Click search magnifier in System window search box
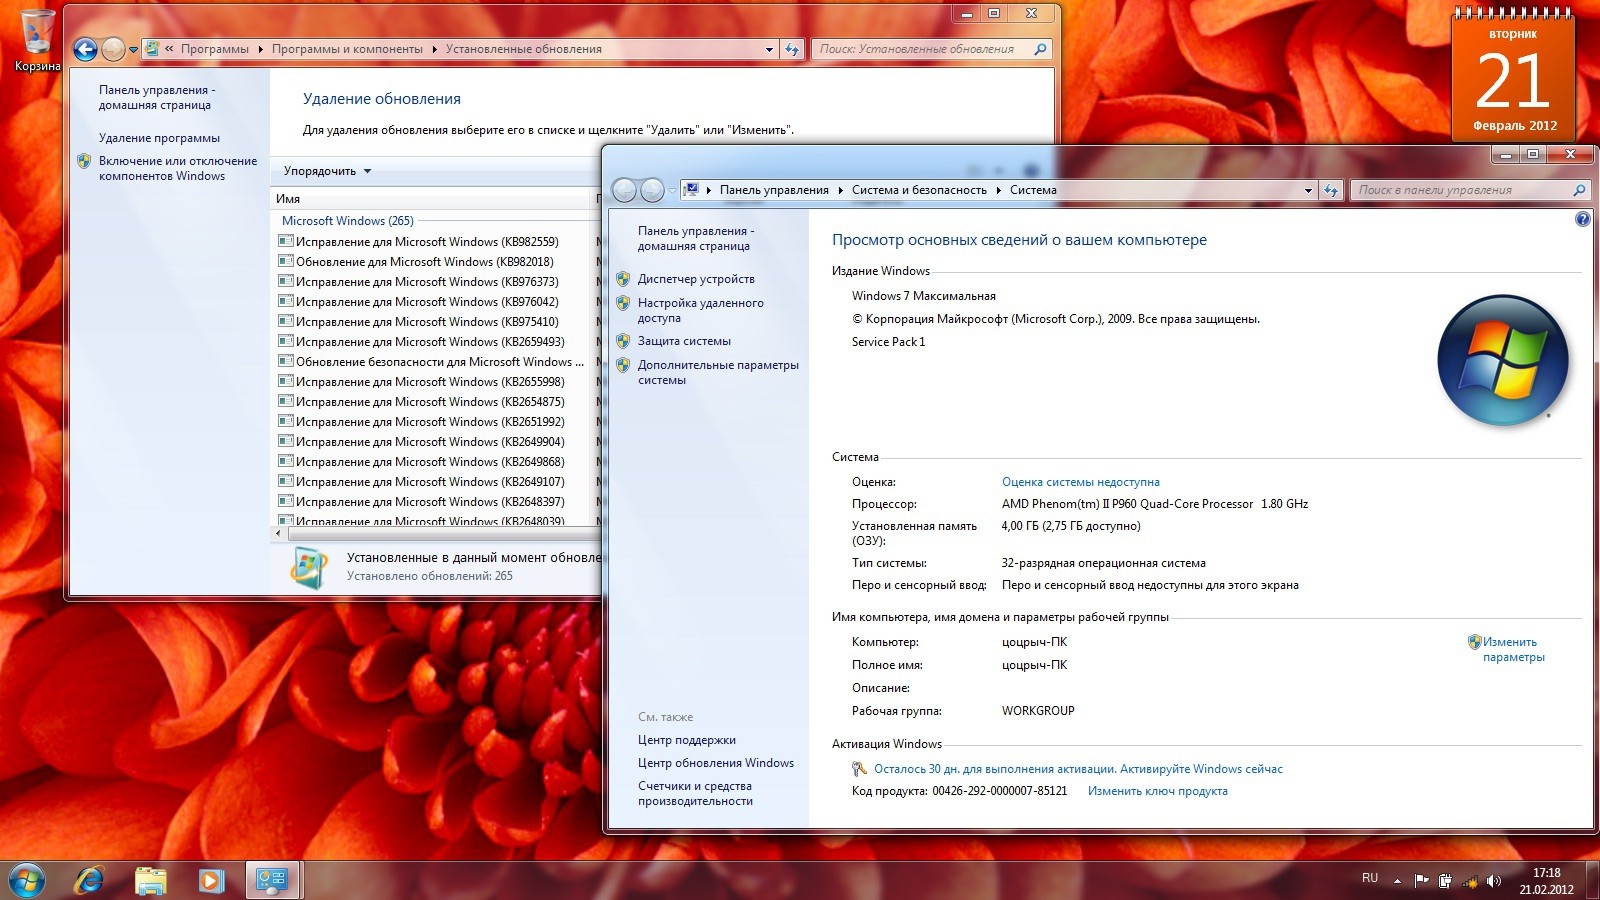Screen dimensions: 1600x900 pos(1579,190)
